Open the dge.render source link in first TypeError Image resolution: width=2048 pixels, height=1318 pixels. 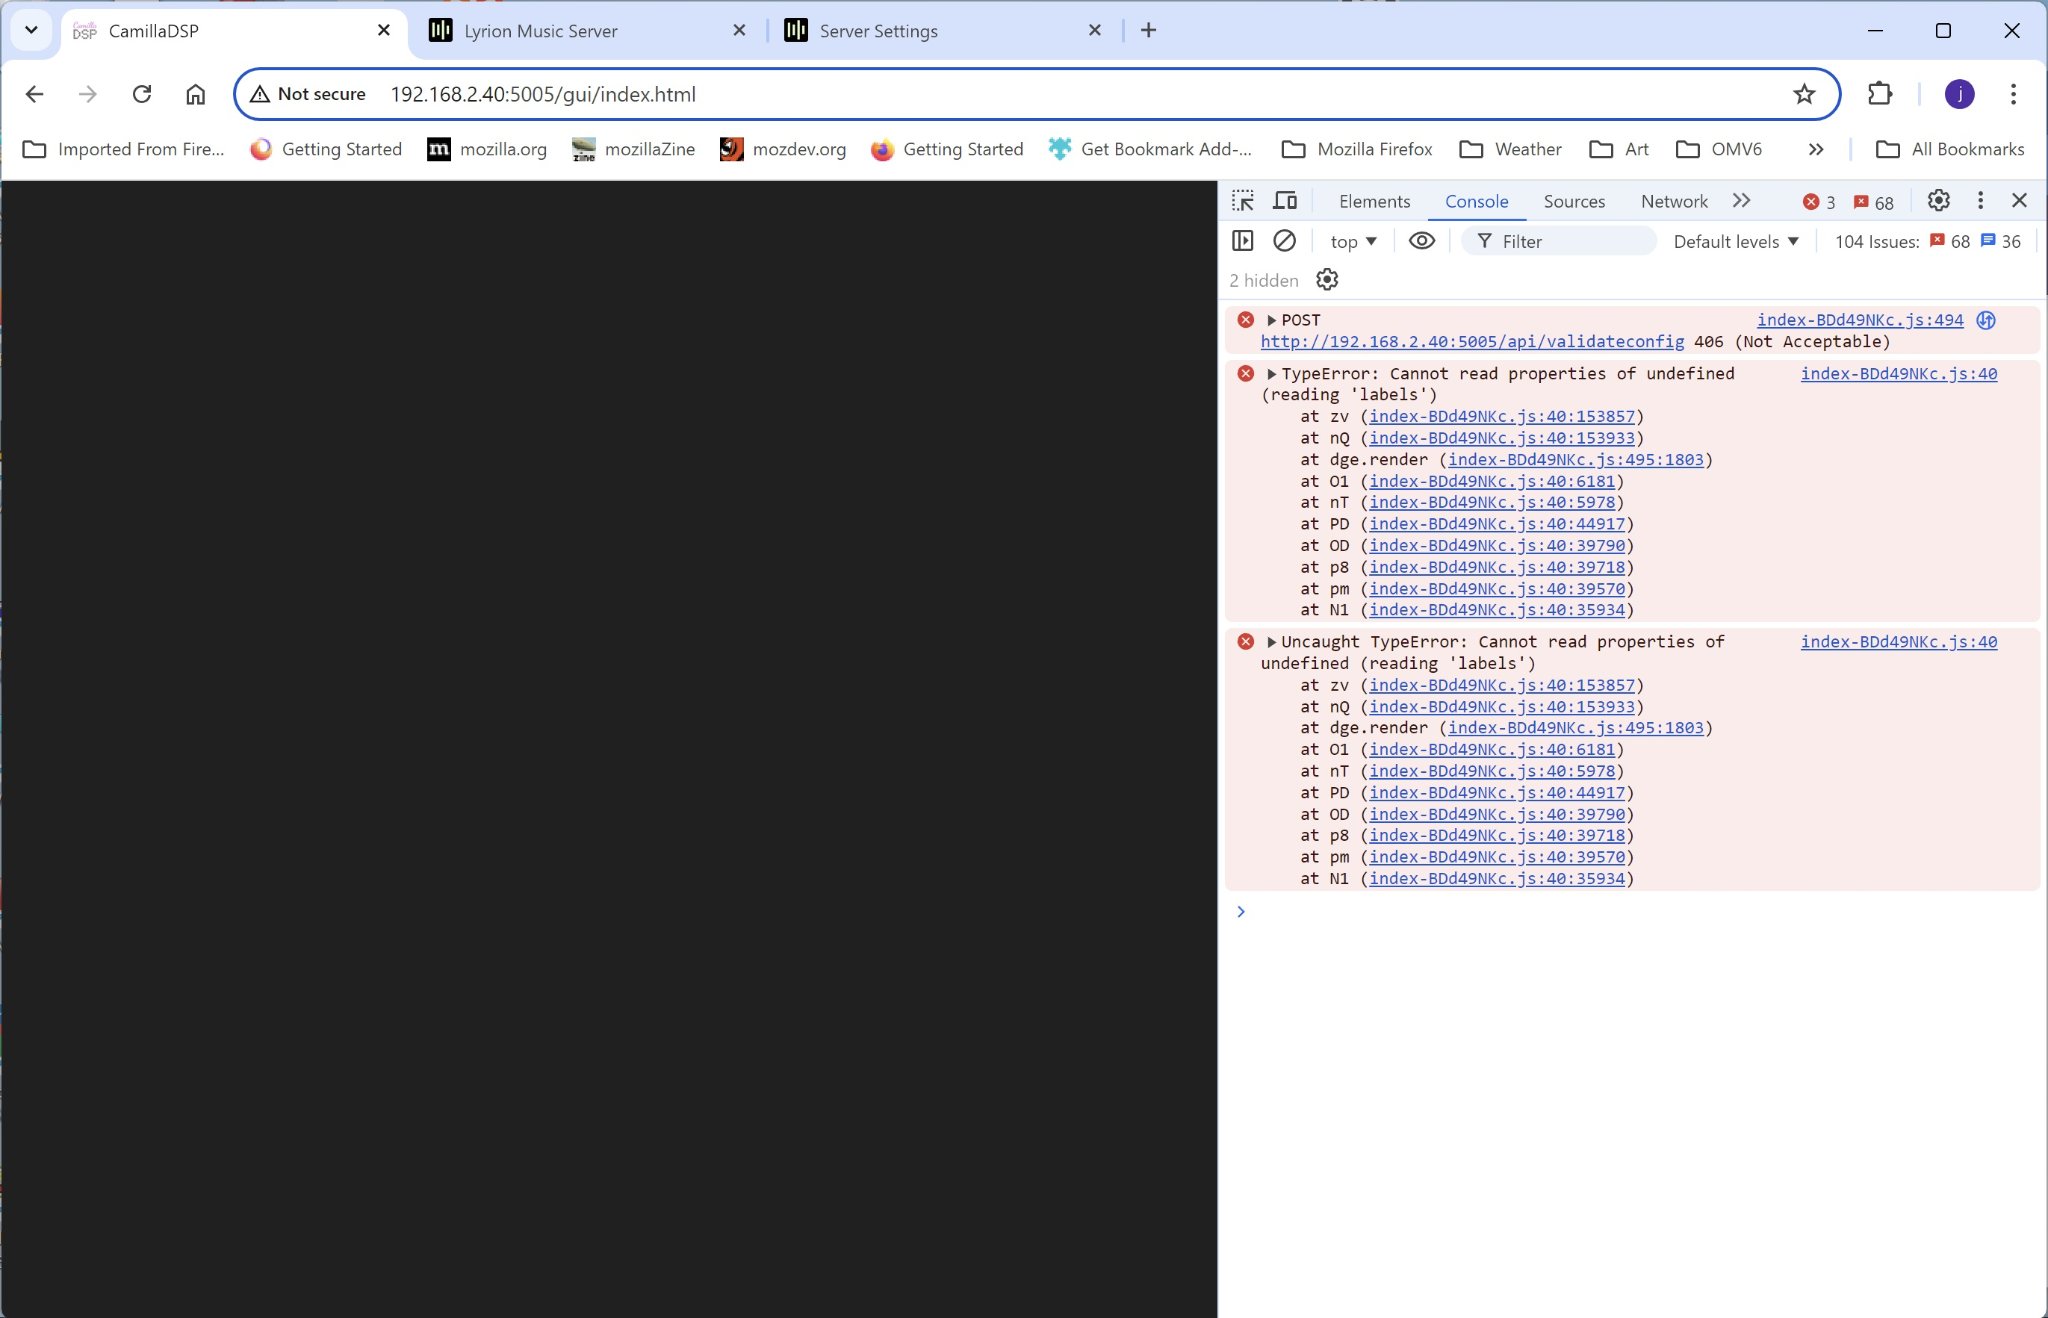(x=1576, y=460)
